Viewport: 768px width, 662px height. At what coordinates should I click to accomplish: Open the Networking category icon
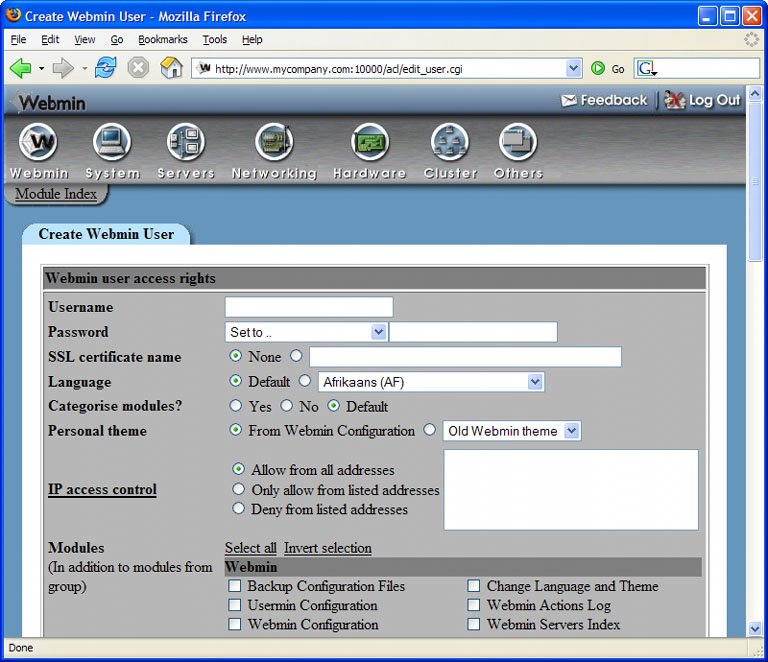tap(273, 145)
